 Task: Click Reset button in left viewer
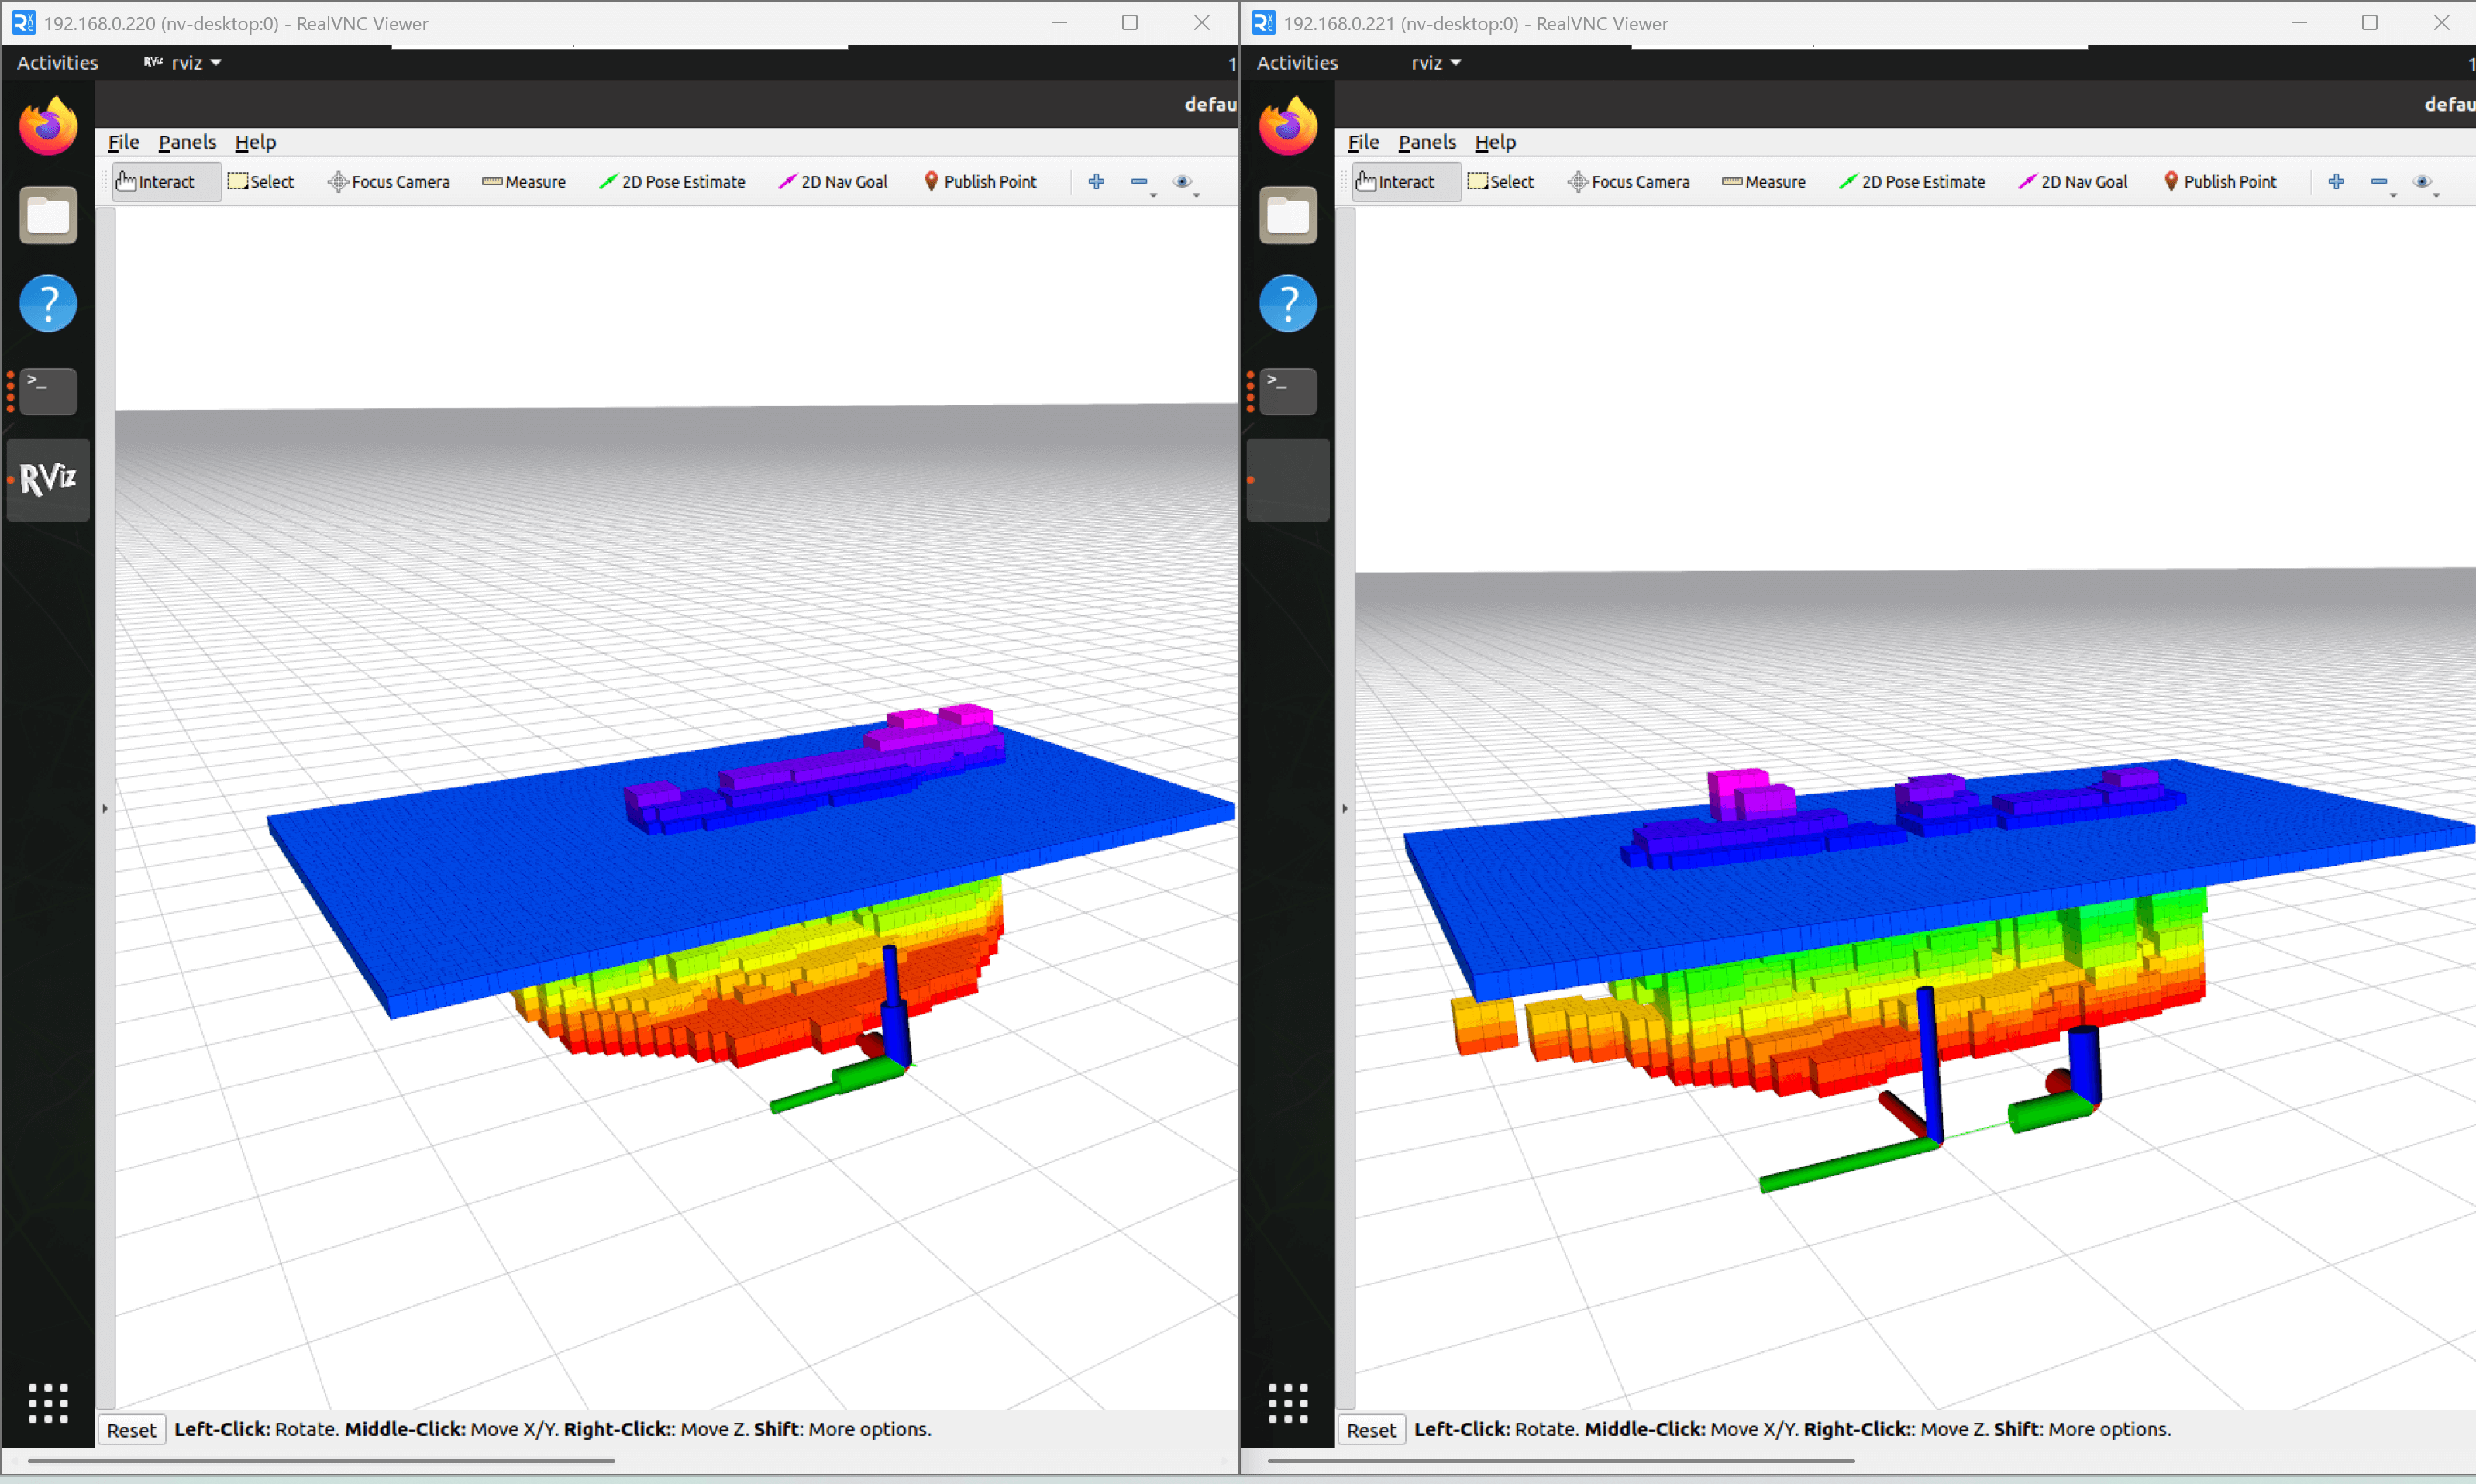(x=131, y=1430)
